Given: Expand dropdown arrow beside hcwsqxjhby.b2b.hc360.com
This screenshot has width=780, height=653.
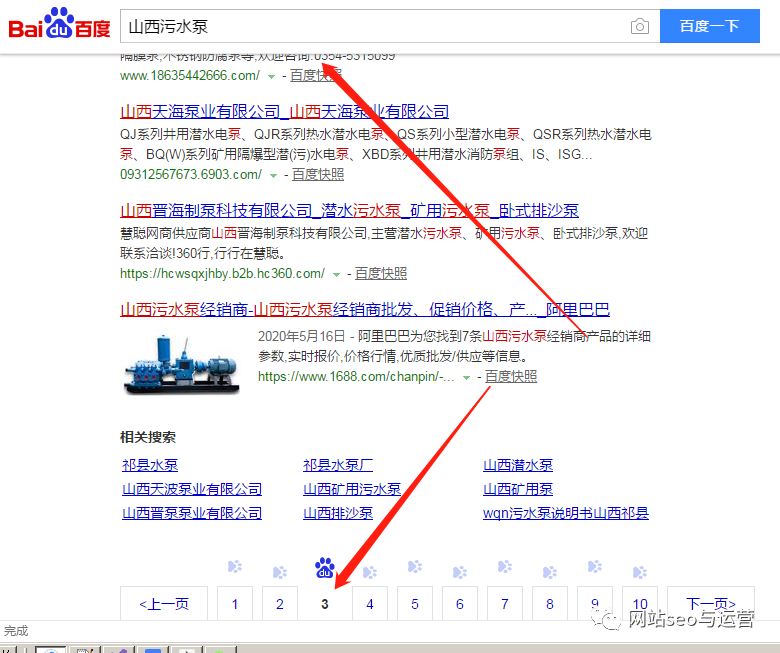Looking at the screenshot, I should tap(336, 275).
